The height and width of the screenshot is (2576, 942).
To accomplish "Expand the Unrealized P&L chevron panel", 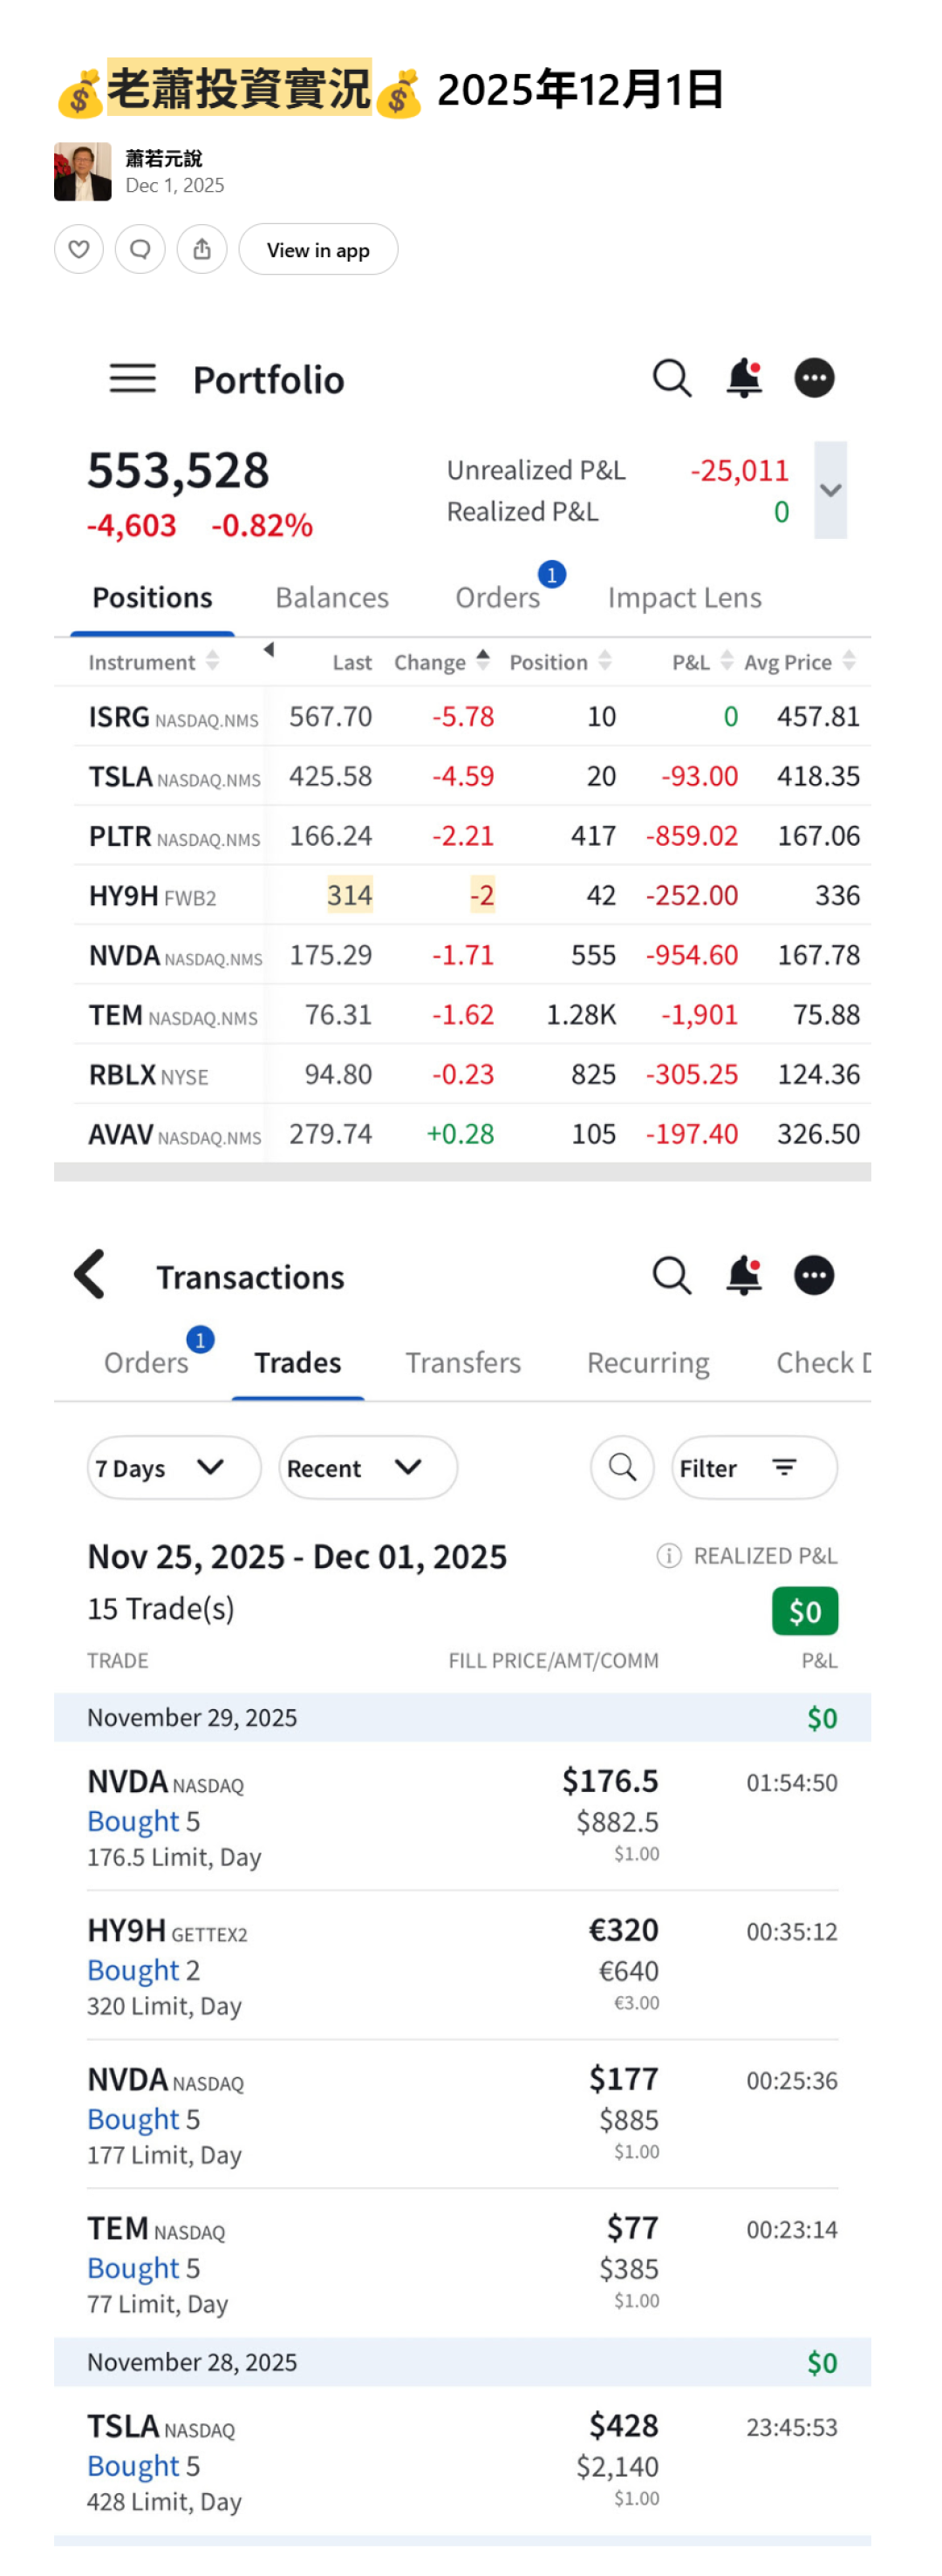I will pos(830,490).
